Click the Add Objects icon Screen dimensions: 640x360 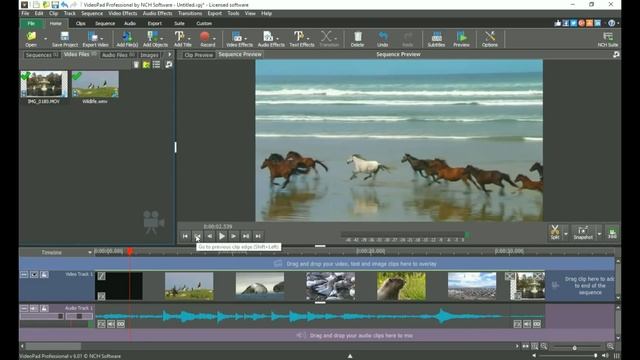tap(153, 36)
